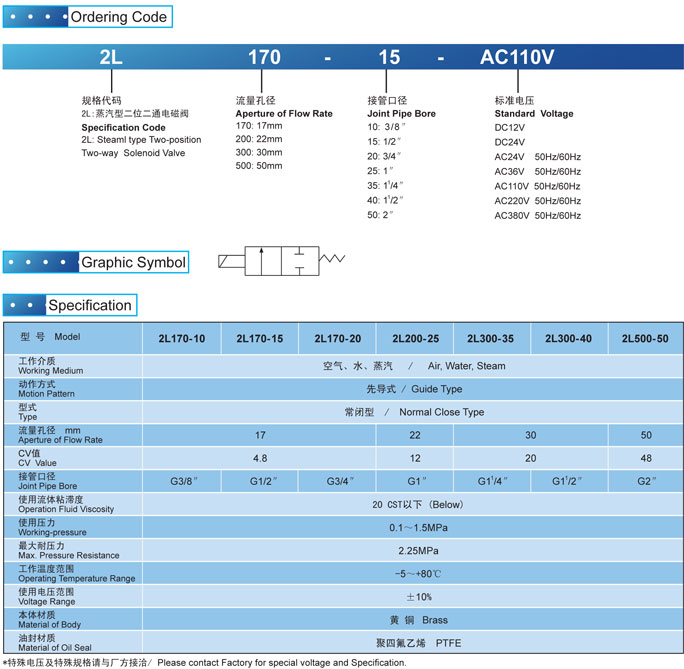Click the 'PTFE' oil seal material value
The width and height of the screenshot is (684, 669).
click(448, 643)
